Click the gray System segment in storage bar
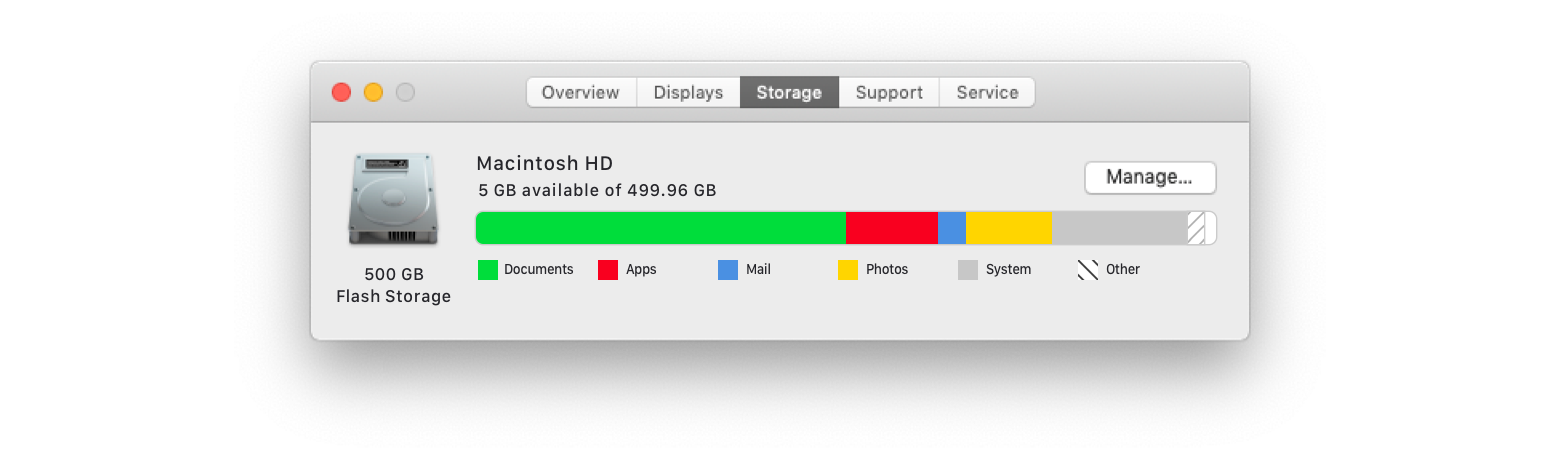 point(1120,228)
